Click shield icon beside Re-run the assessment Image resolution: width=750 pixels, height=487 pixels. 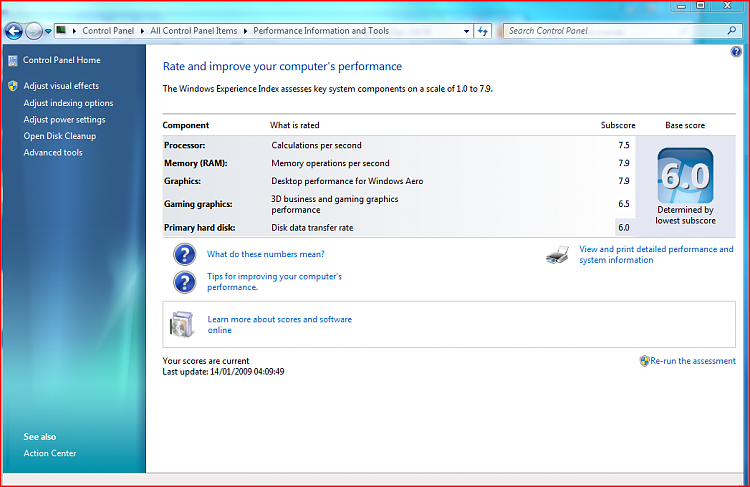[x=644, y=361]
